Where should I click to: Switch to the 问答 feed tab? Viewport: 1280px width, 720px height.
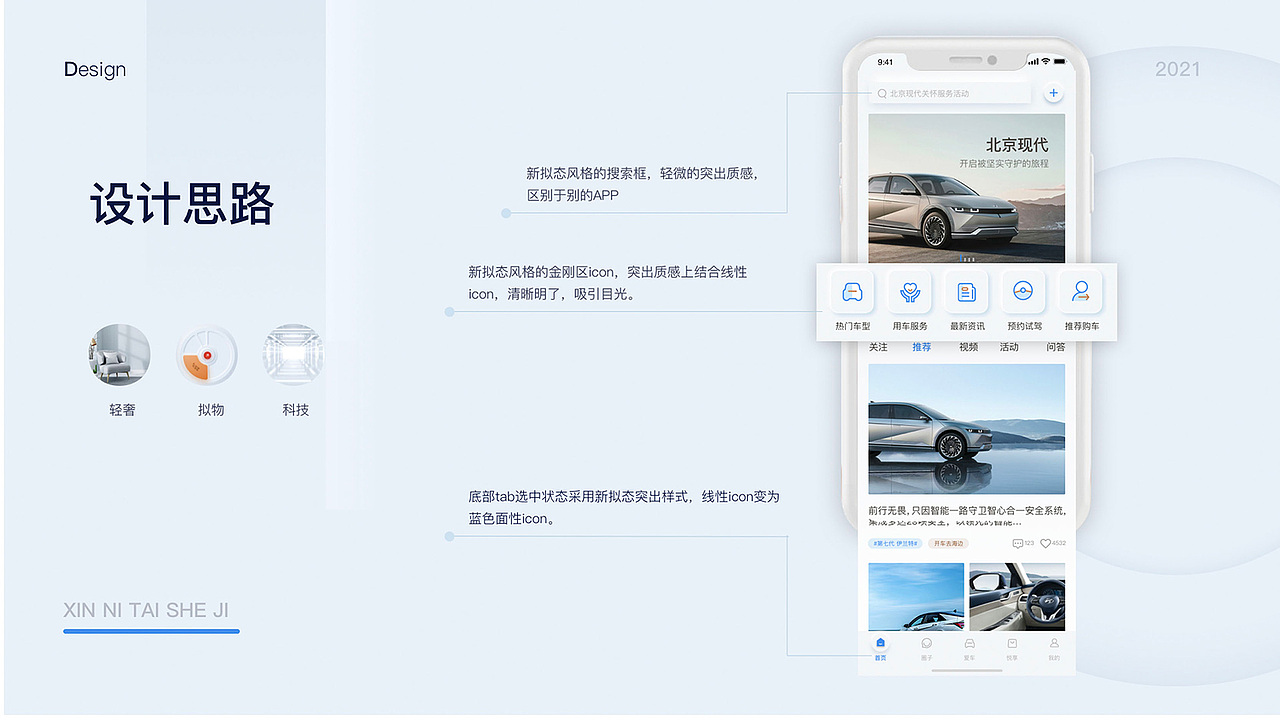(x=1055, y=347)
